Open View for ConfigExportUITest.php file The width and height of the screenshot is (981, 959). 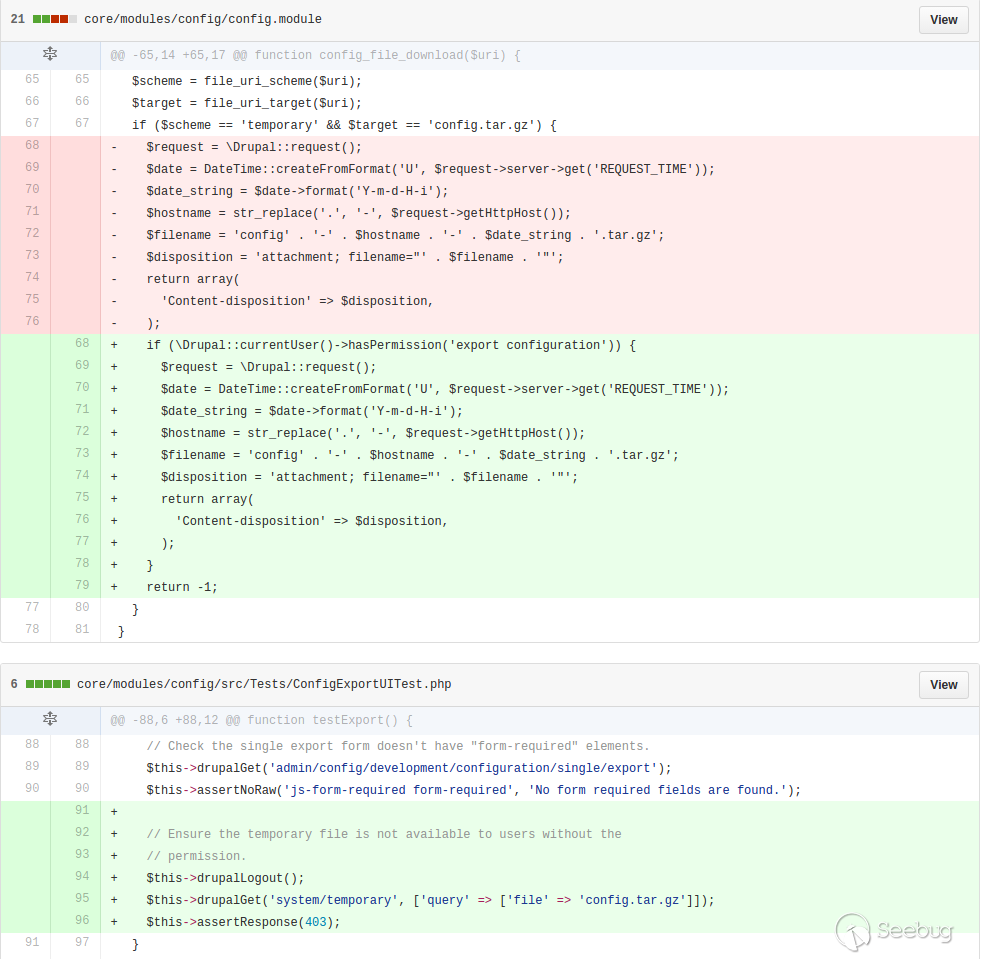point(943,685)
